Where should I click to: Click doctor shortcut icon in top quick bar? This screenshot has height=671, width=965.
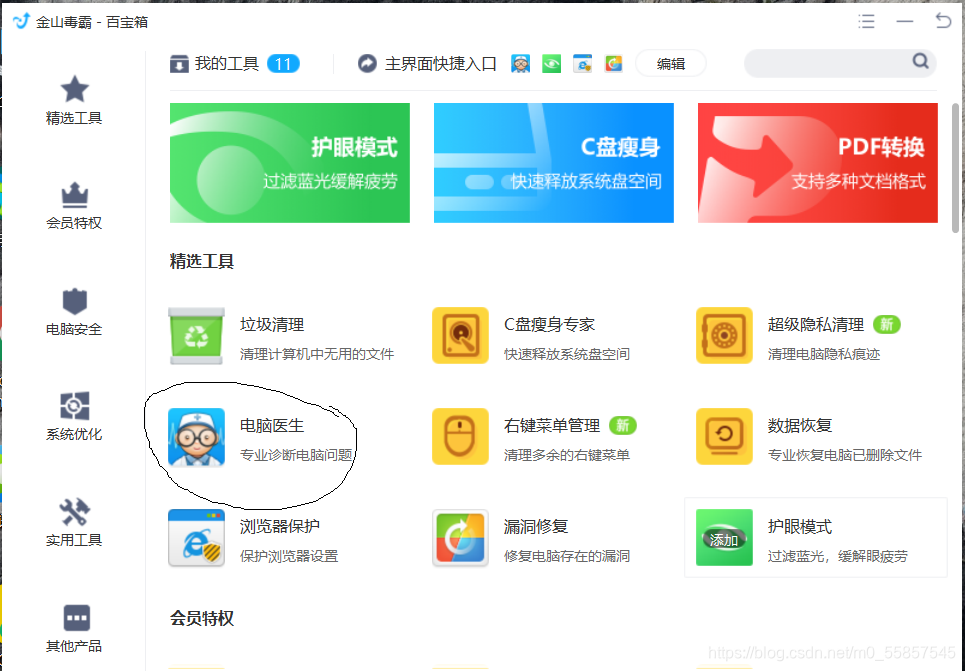(521, 63)
